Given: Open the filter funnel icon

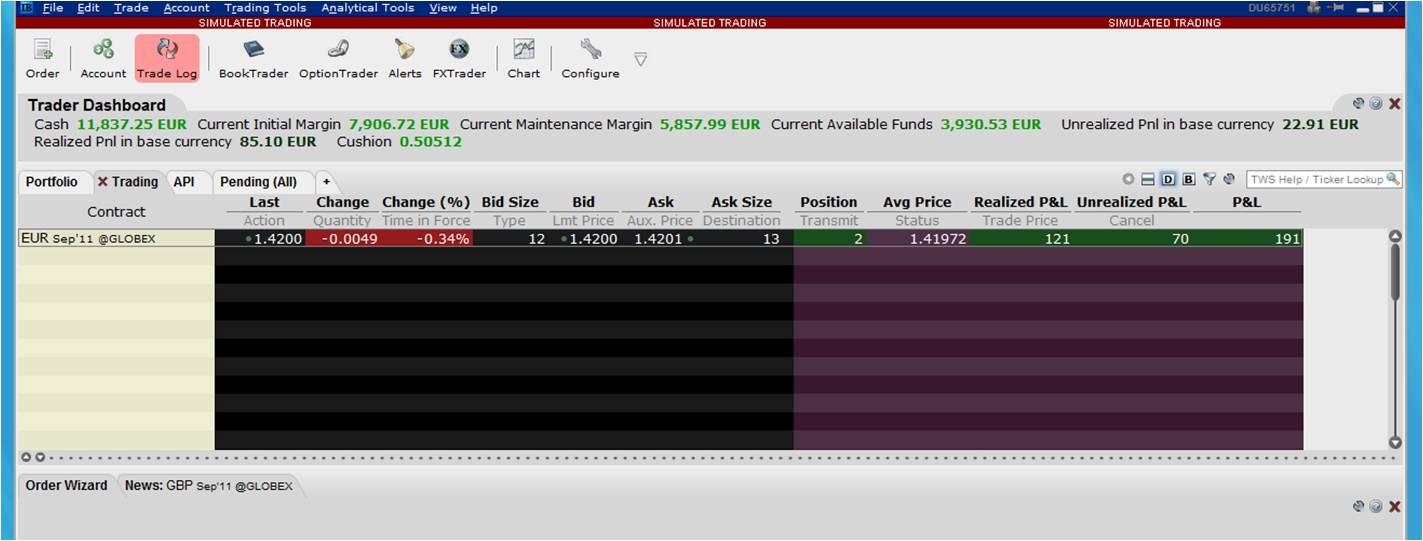Looking at the screenshot, I should pyautogui.click(x=1209, y=180).
